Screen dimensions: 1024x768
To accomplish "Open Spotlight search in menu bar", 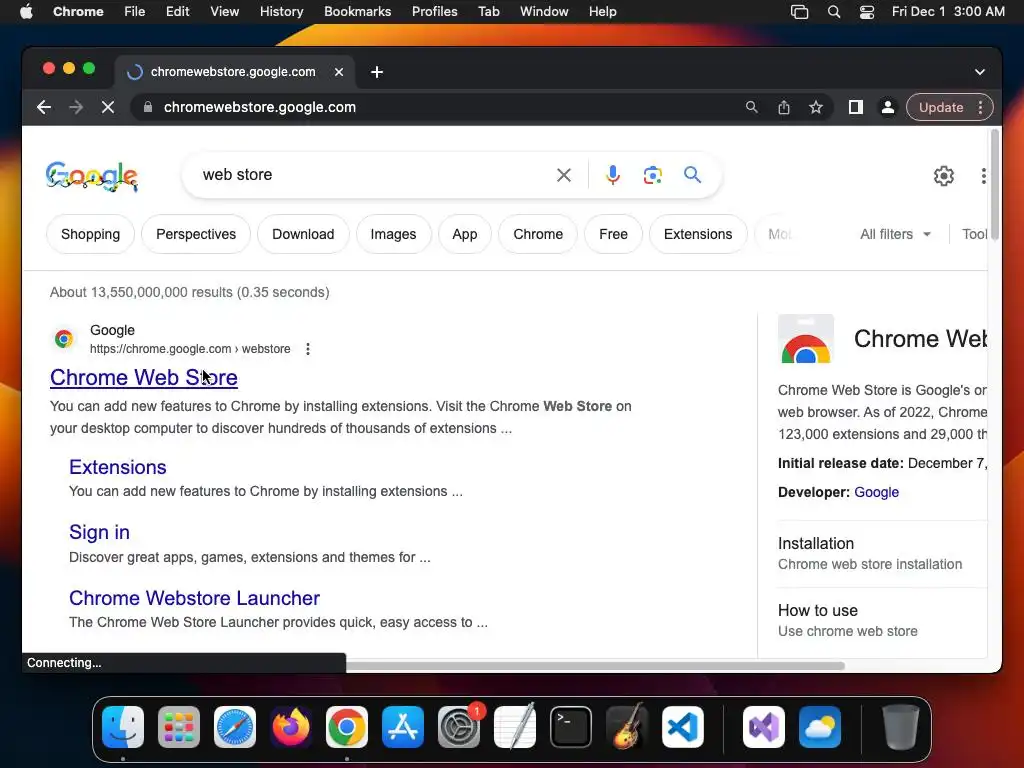I will [834, 12].
